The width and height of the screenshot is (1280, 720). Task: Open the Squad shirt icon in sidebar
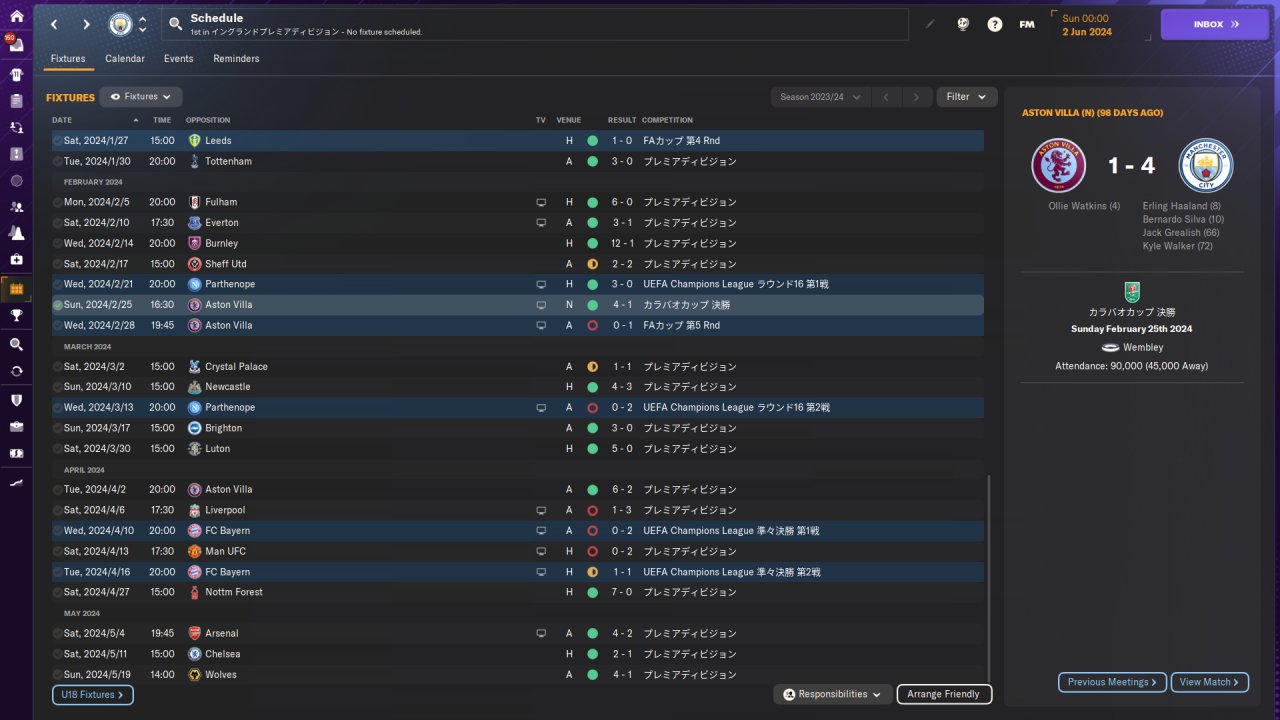click(x=16, y=74)
